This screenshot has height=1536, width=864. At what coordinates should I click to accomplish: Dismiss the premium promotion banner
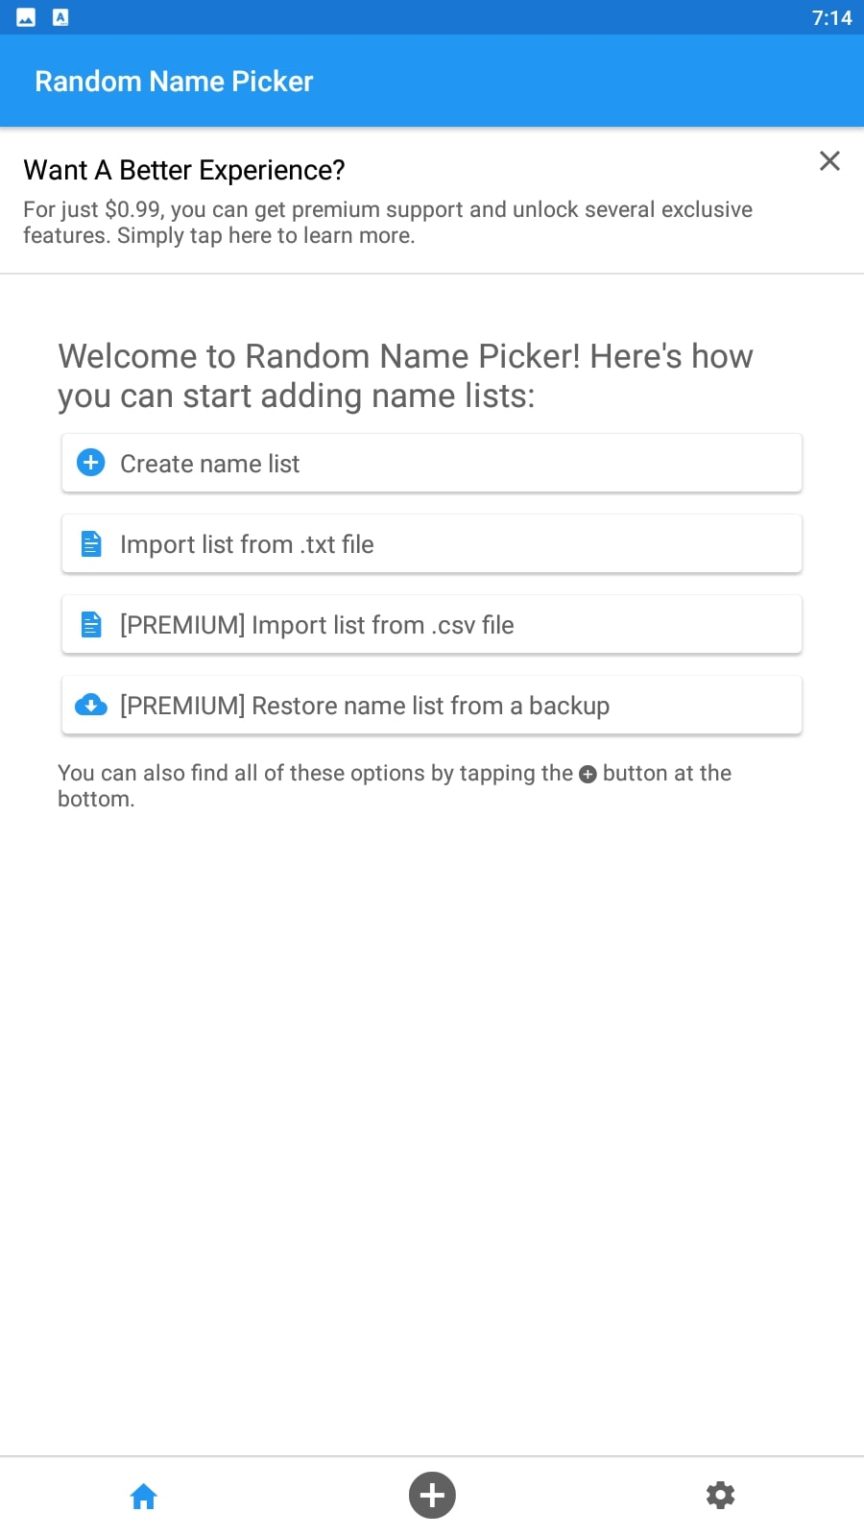point(829,161)
